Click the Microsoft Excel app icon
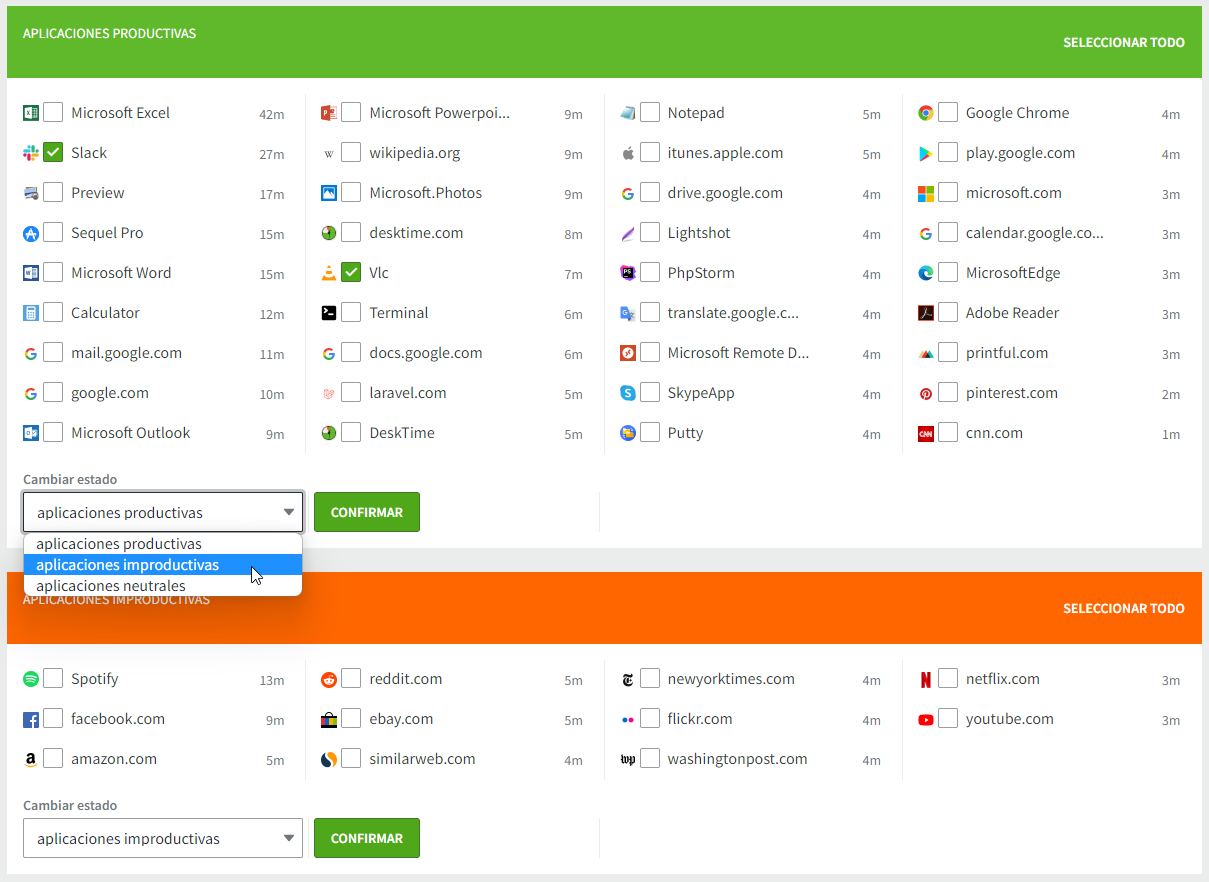This screenshot has height=882, width=1209. (x=31, y=113)
